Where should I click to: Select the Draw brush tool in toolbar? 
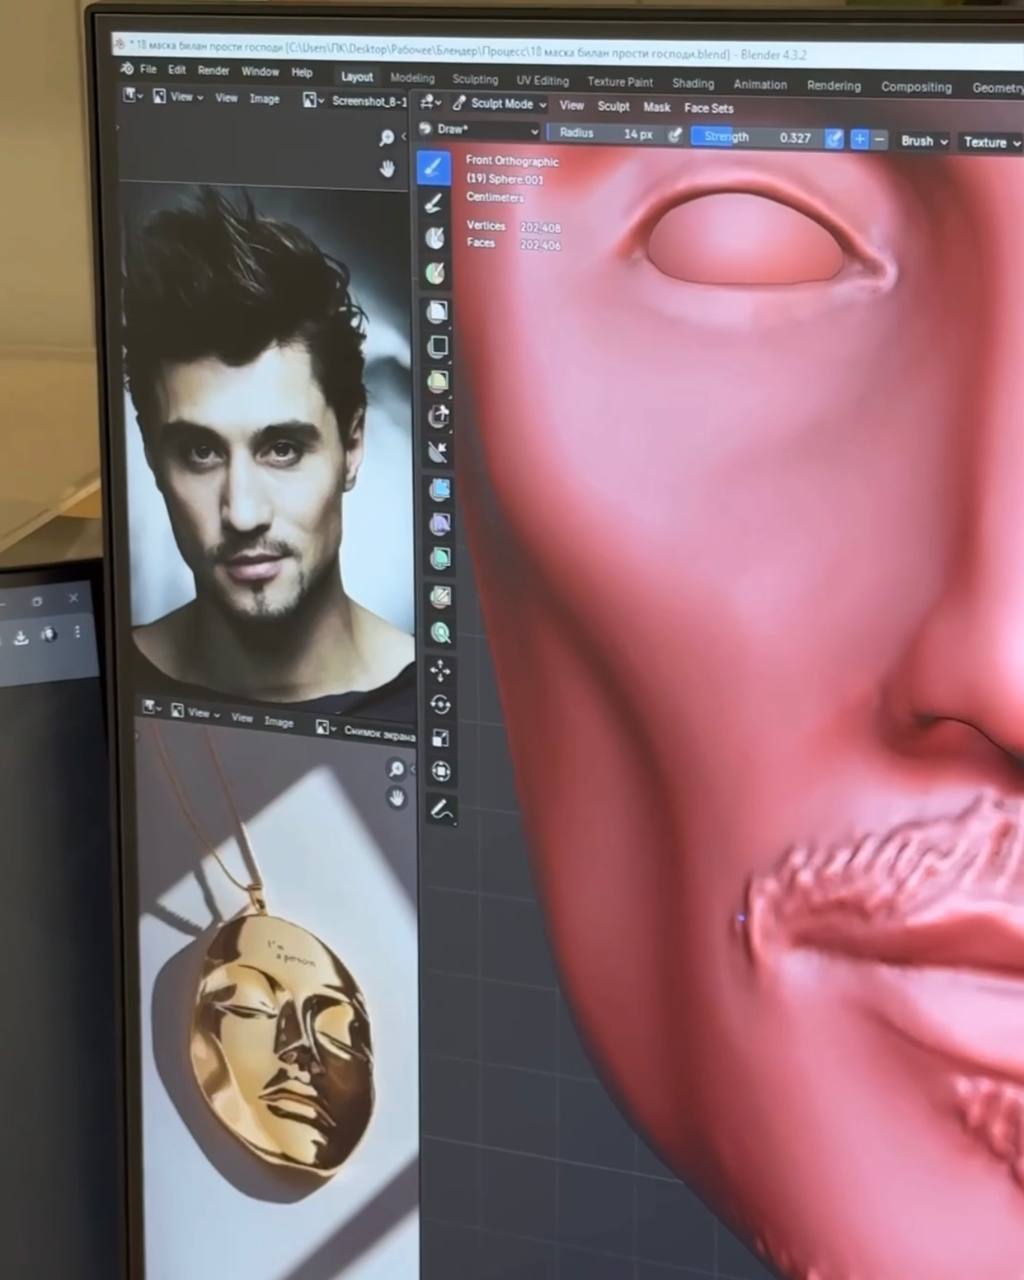[433, 168]
